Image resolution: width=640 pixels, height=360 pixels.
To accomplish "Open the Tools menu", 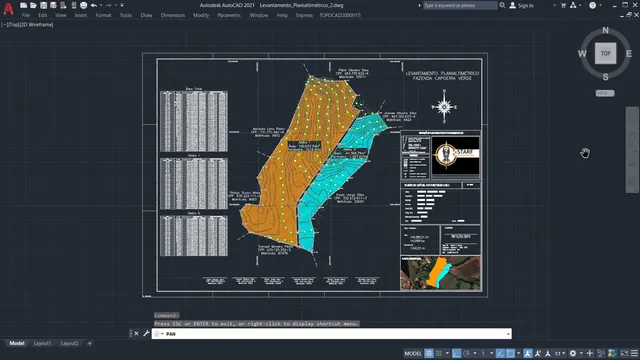I will pyautogui.click(x=126, y=15).
